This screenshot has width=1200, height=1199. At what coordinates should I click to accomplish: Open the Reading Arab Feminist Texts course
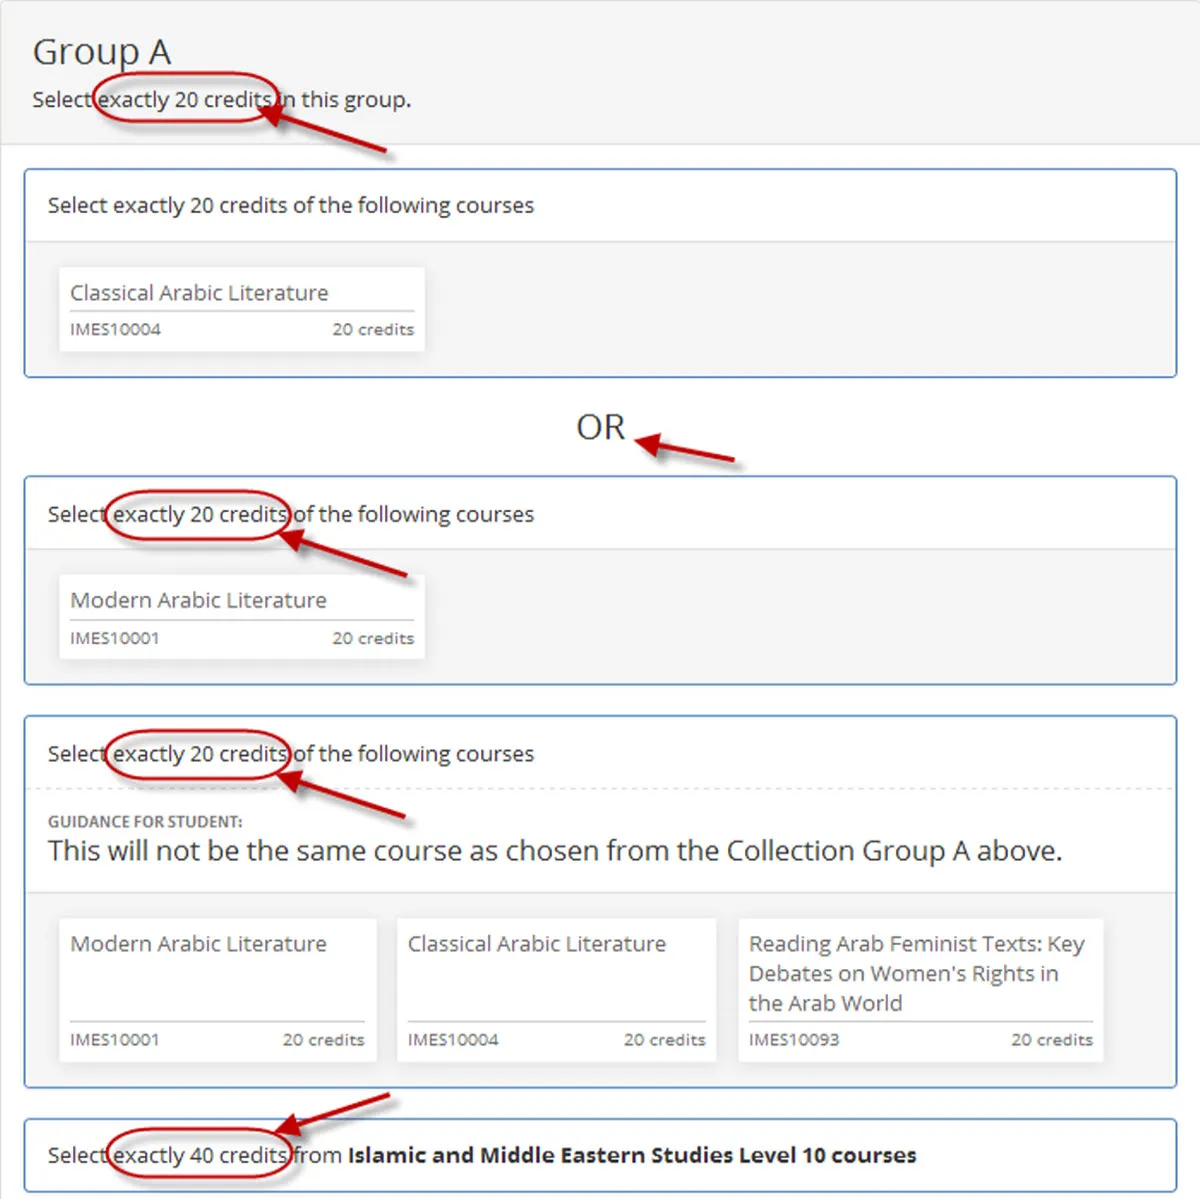(x=916, y=973)
